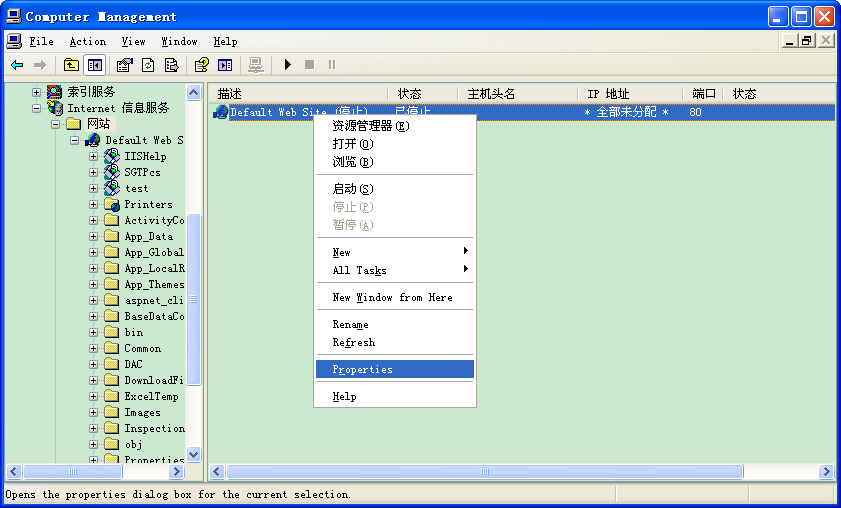Click the bin folder icon
Screen dimensions: 841x508
click(x=112, y=333)
